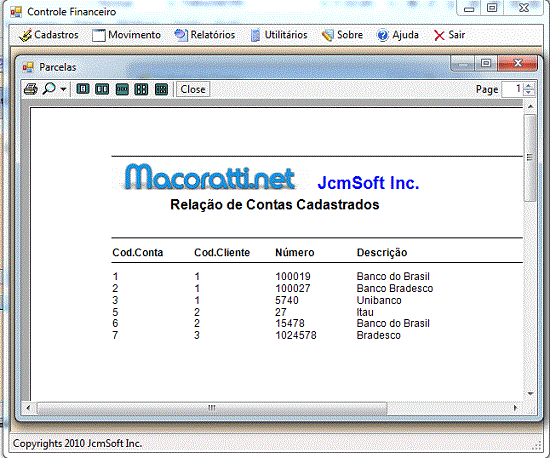Click the vertical scrollbar down arrow
The width and height of the screenshot is (550, 458).
pyautogui.click(x=530, y=393)
